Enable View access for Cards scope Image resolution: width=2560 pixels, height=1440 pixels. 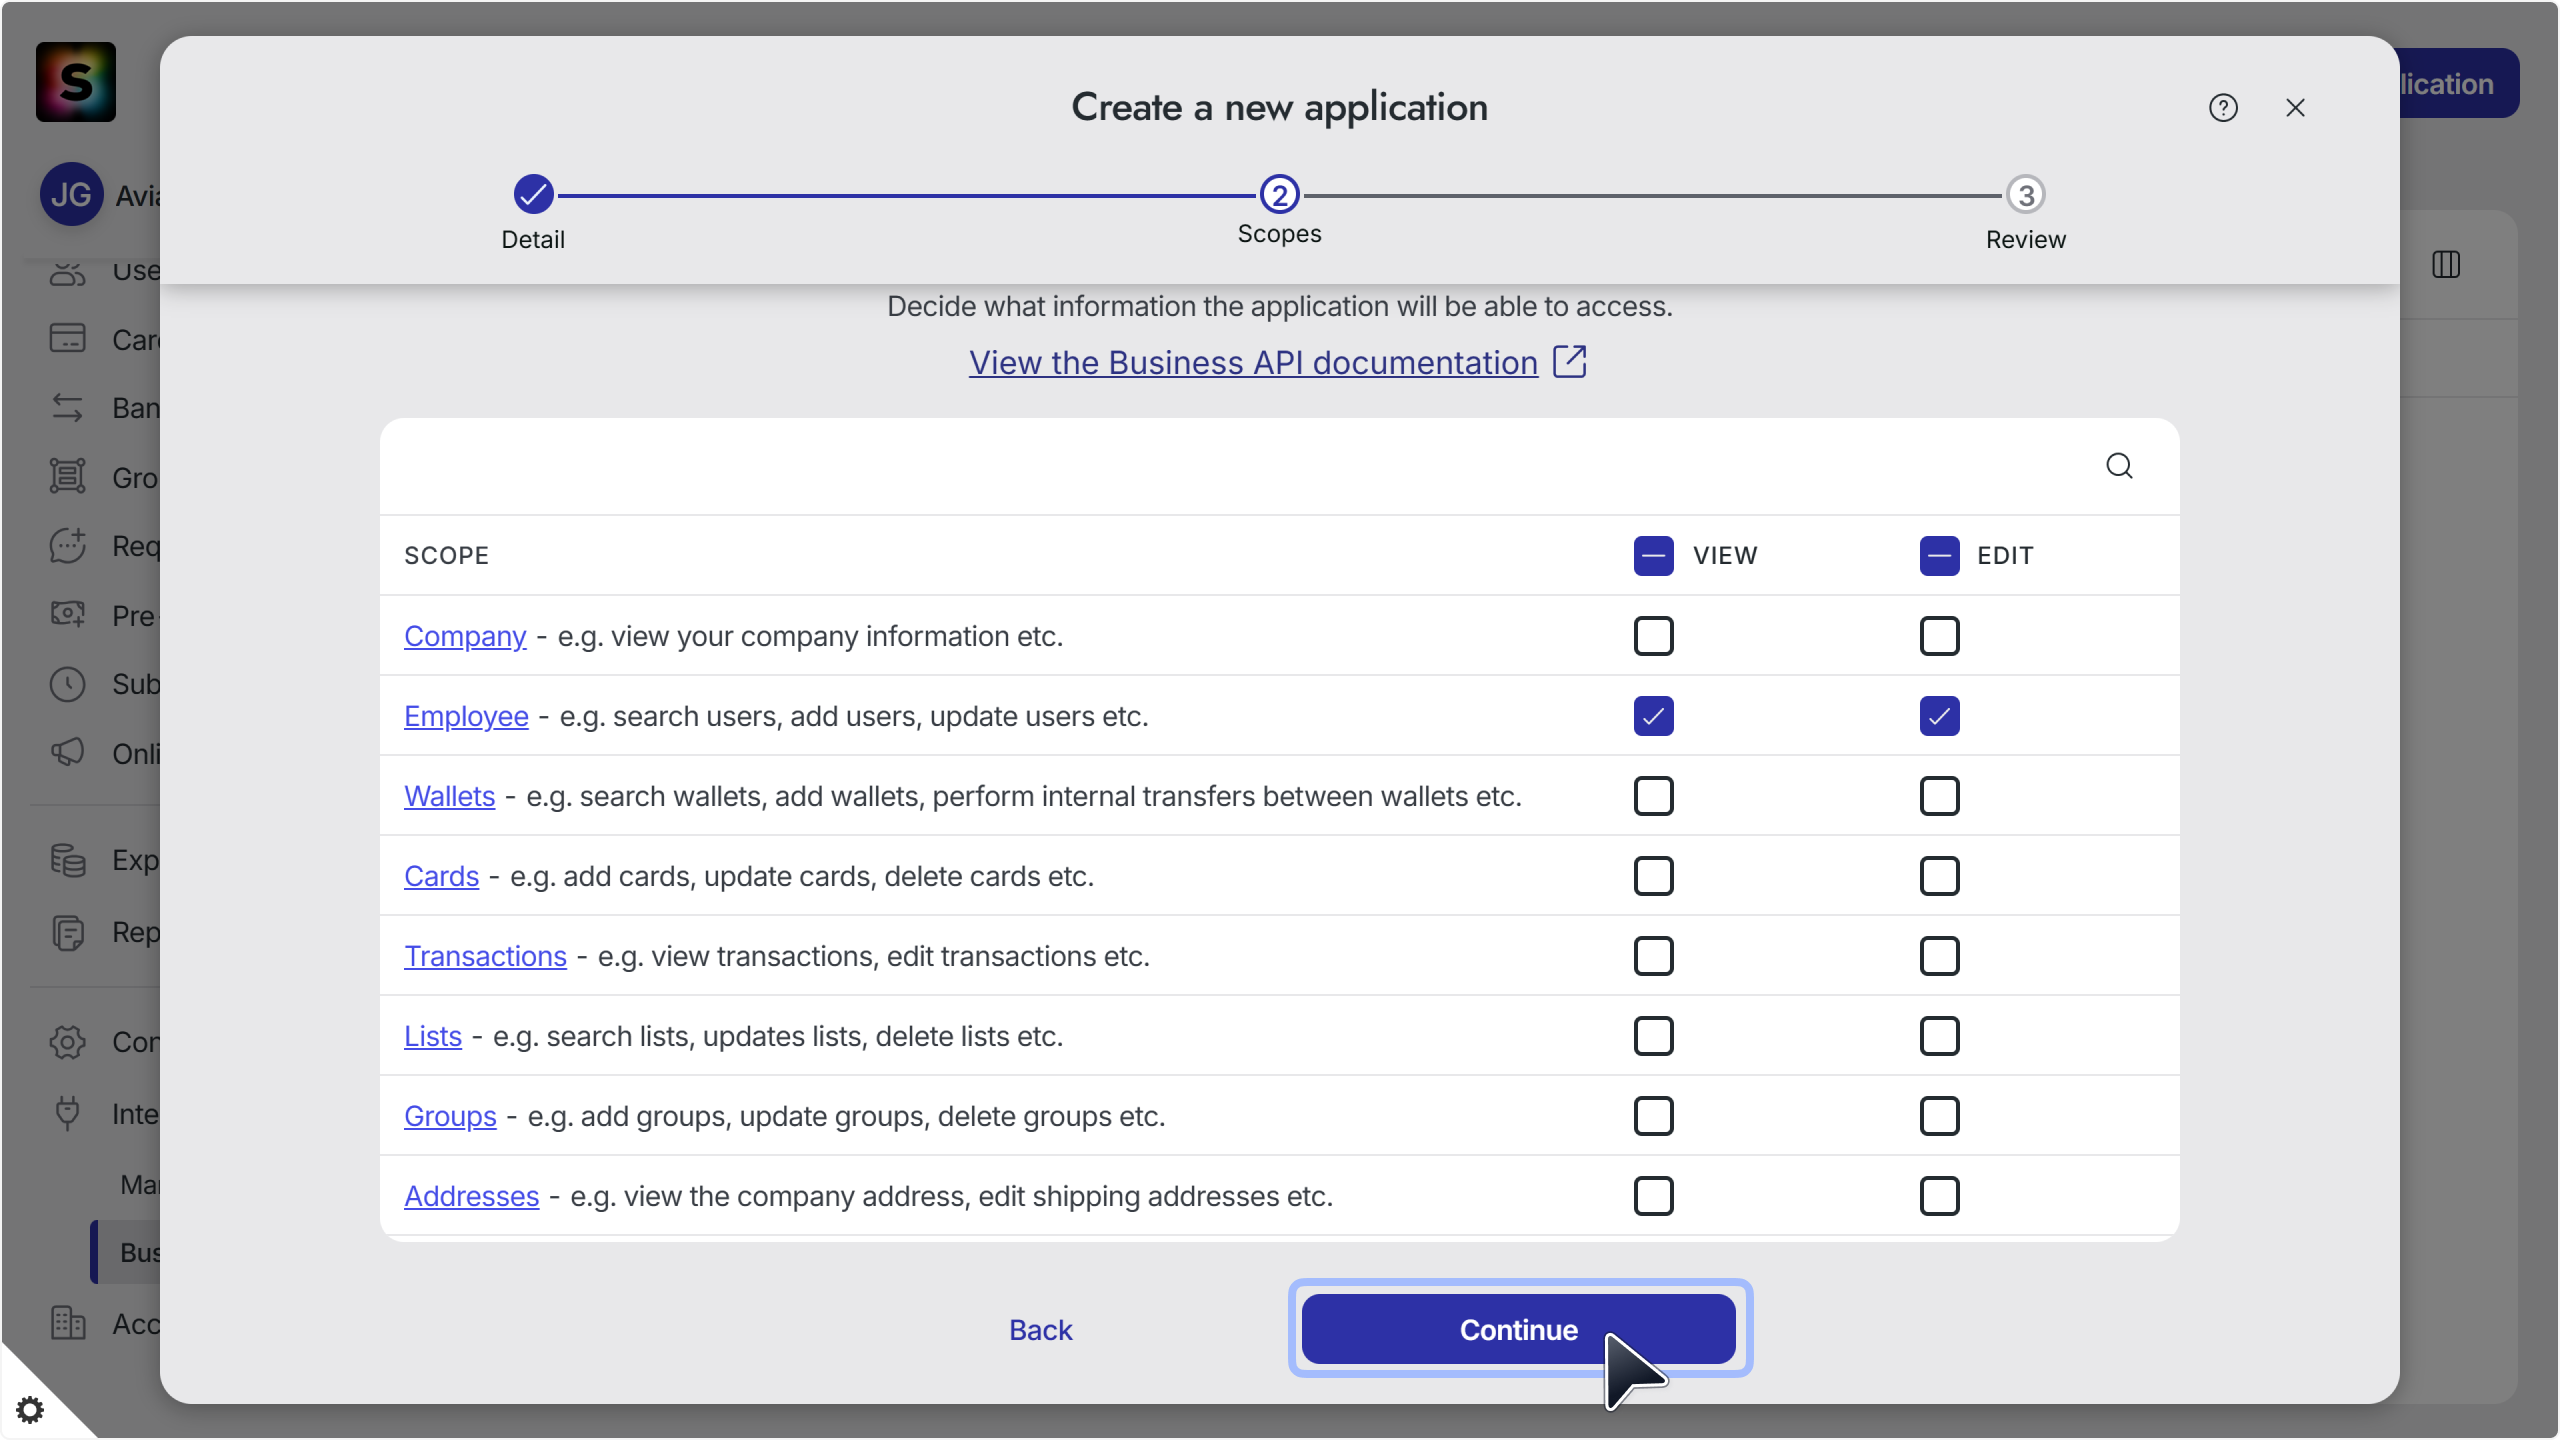[1653, 876]
